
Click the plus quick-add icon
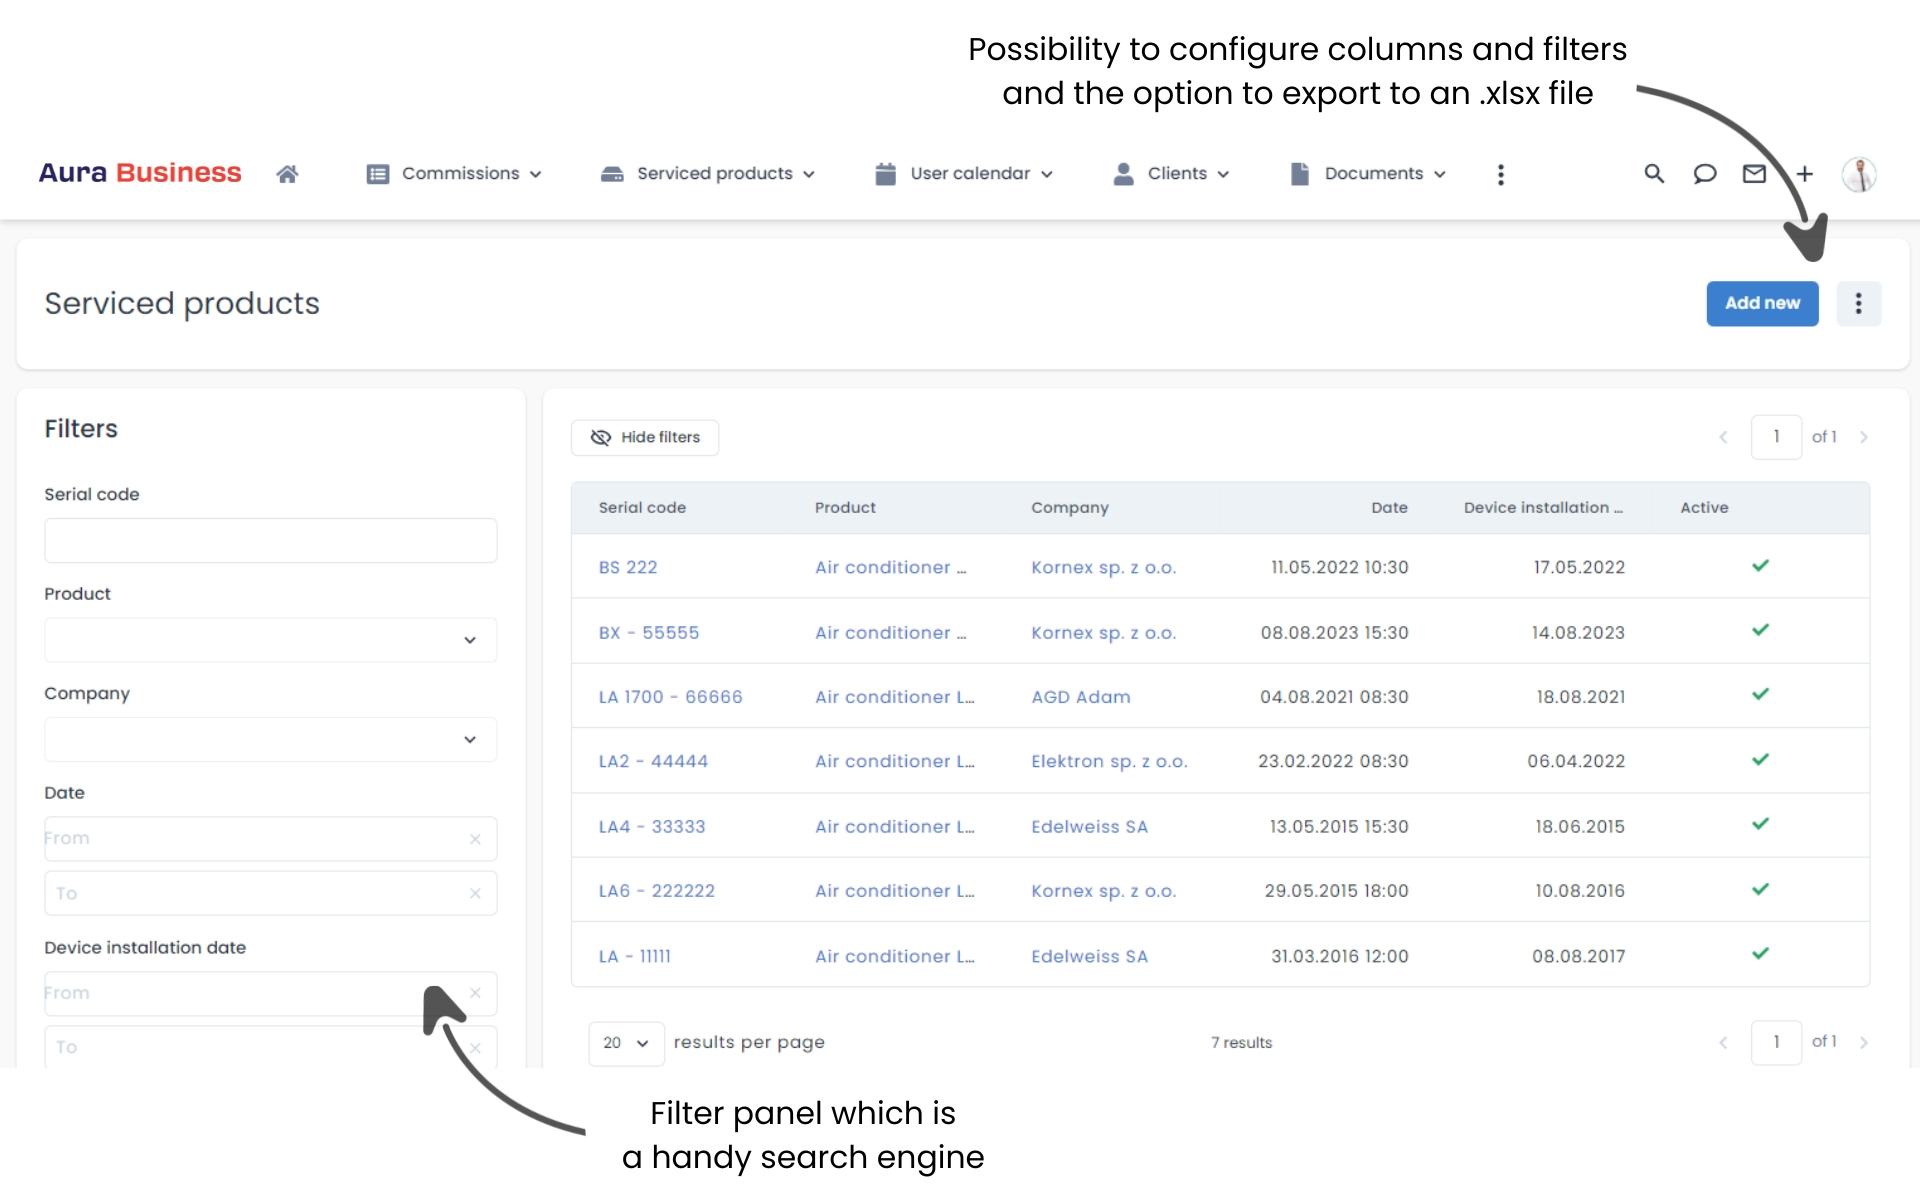[x=1805, y=174]
